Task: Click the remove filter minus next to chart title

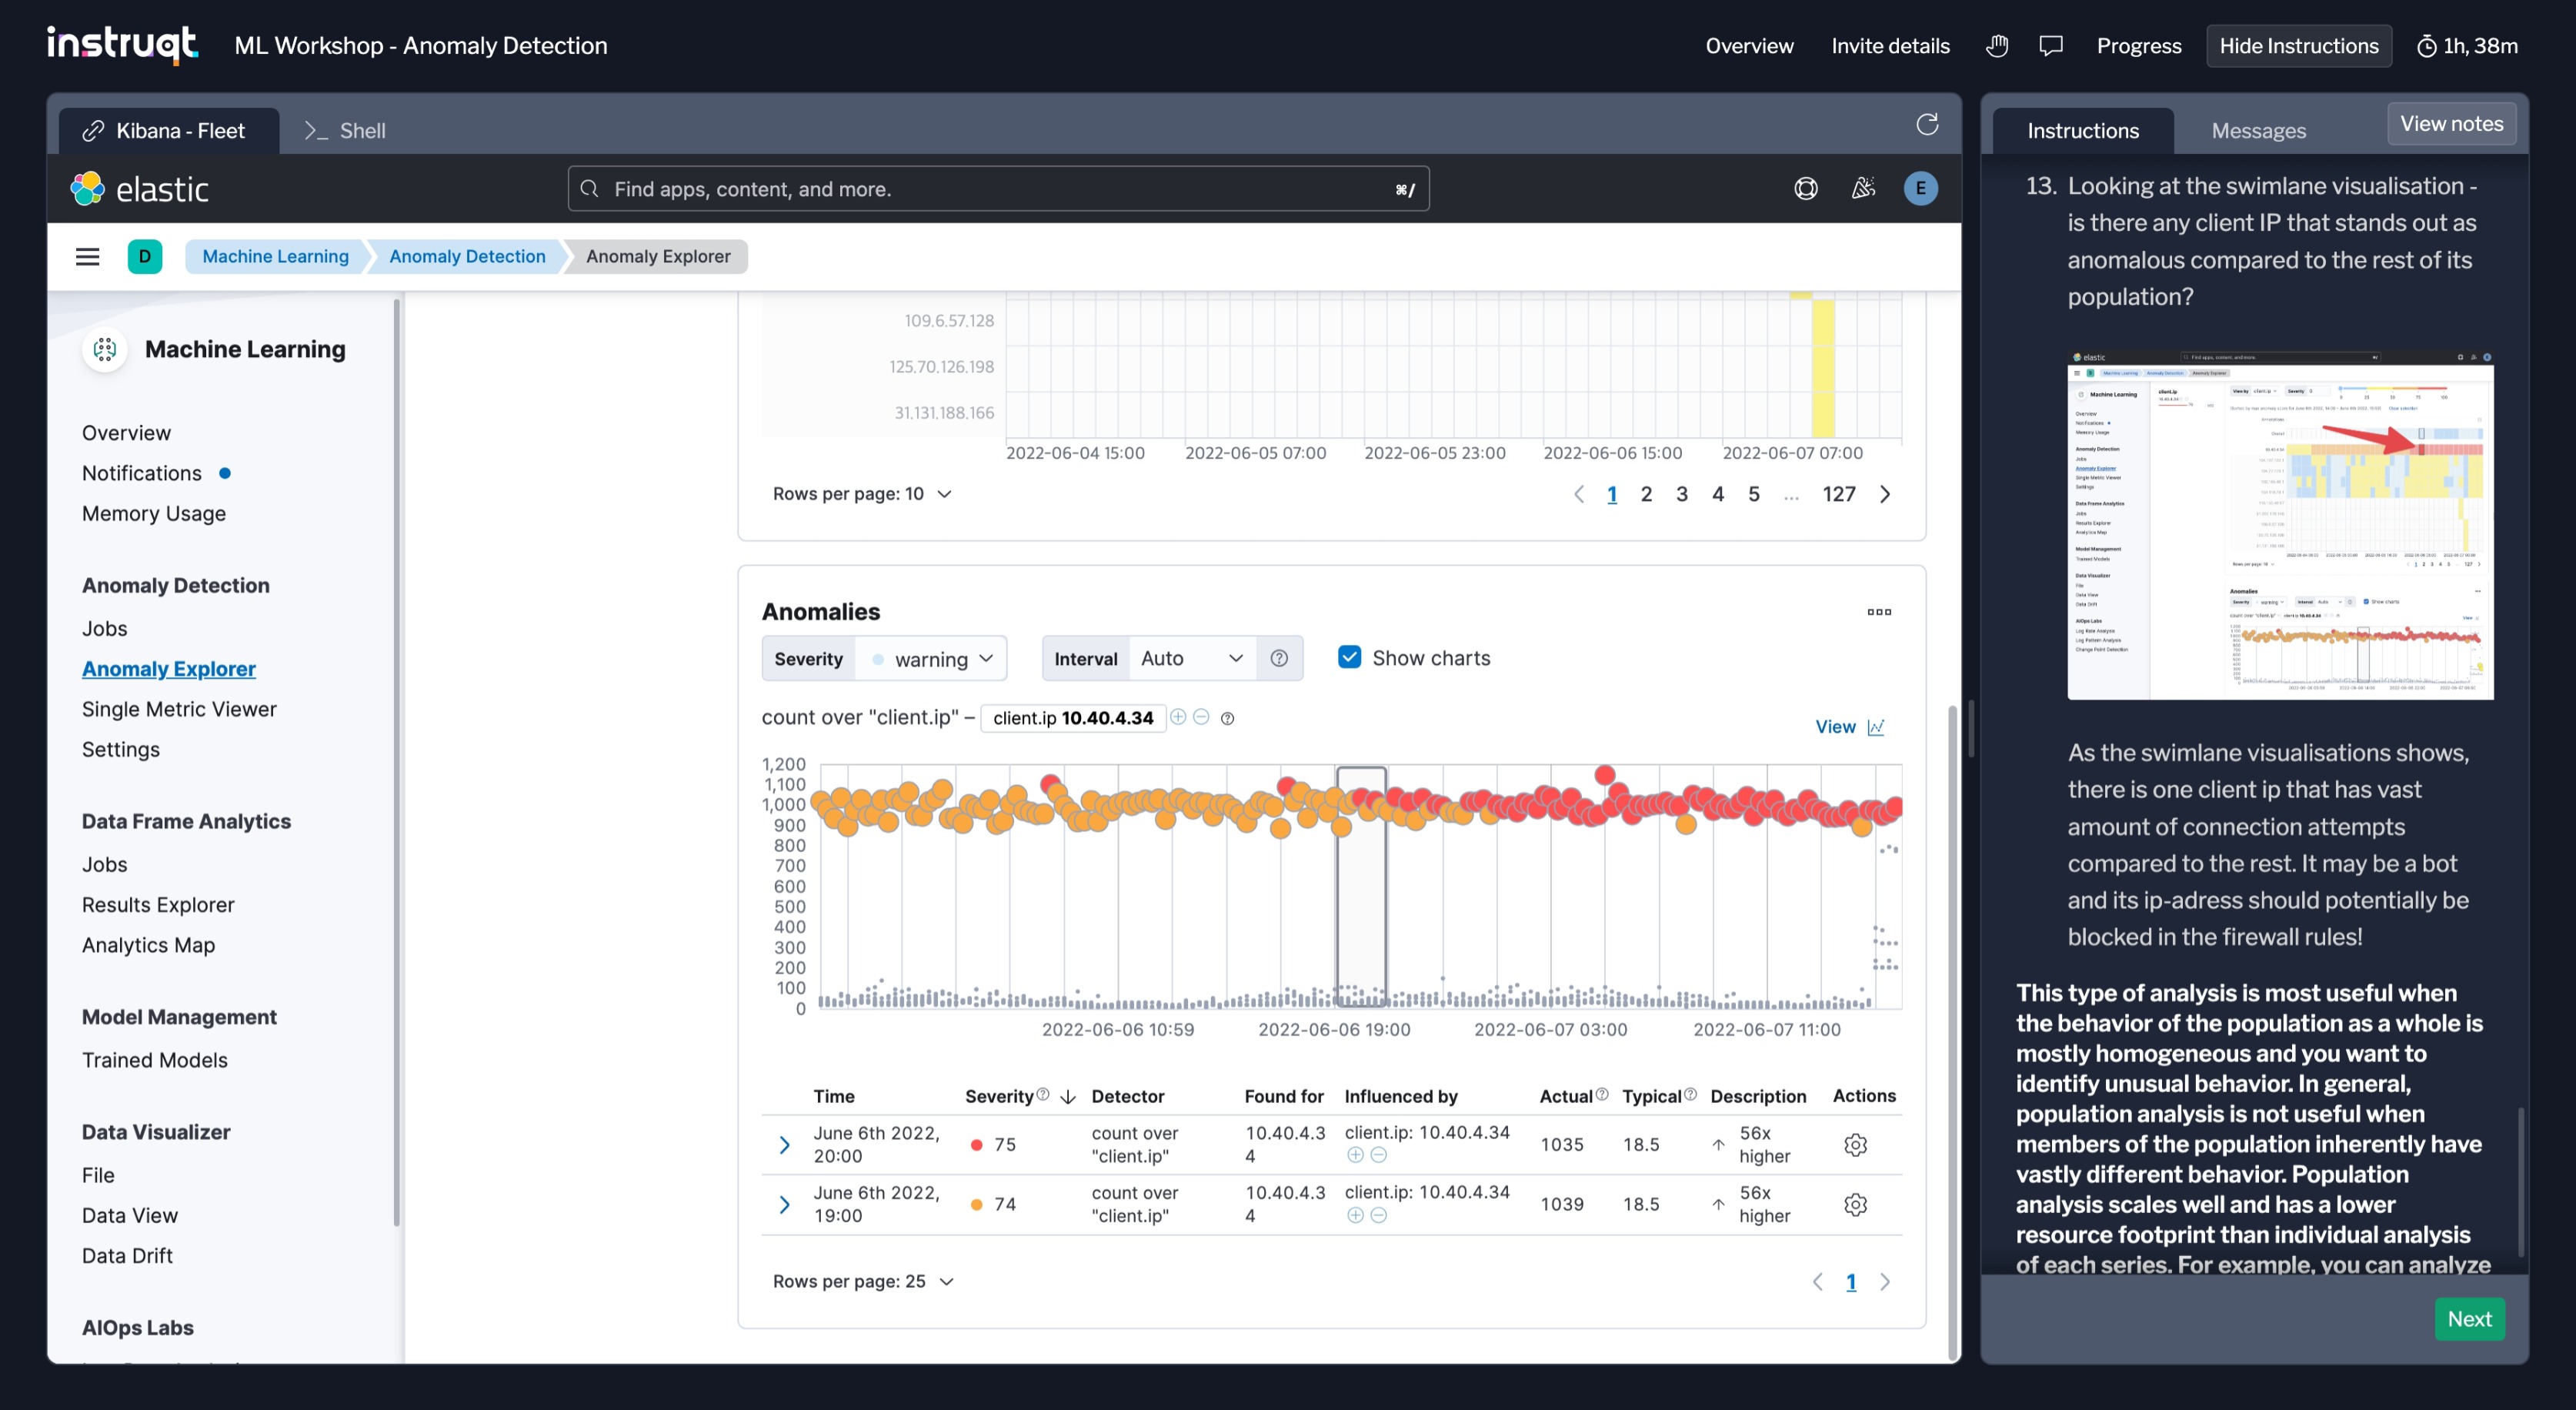Action: pos(1202,717)
